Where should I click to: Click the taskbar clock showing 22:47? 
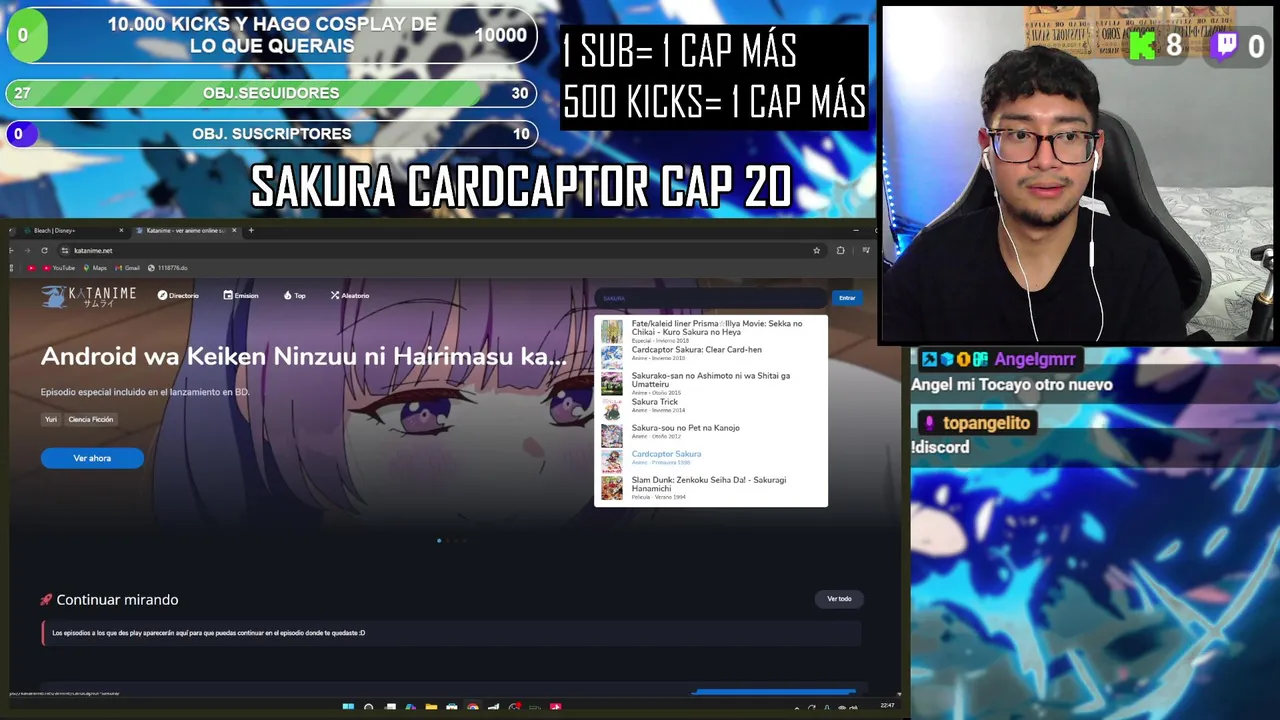tap(887, 707)
